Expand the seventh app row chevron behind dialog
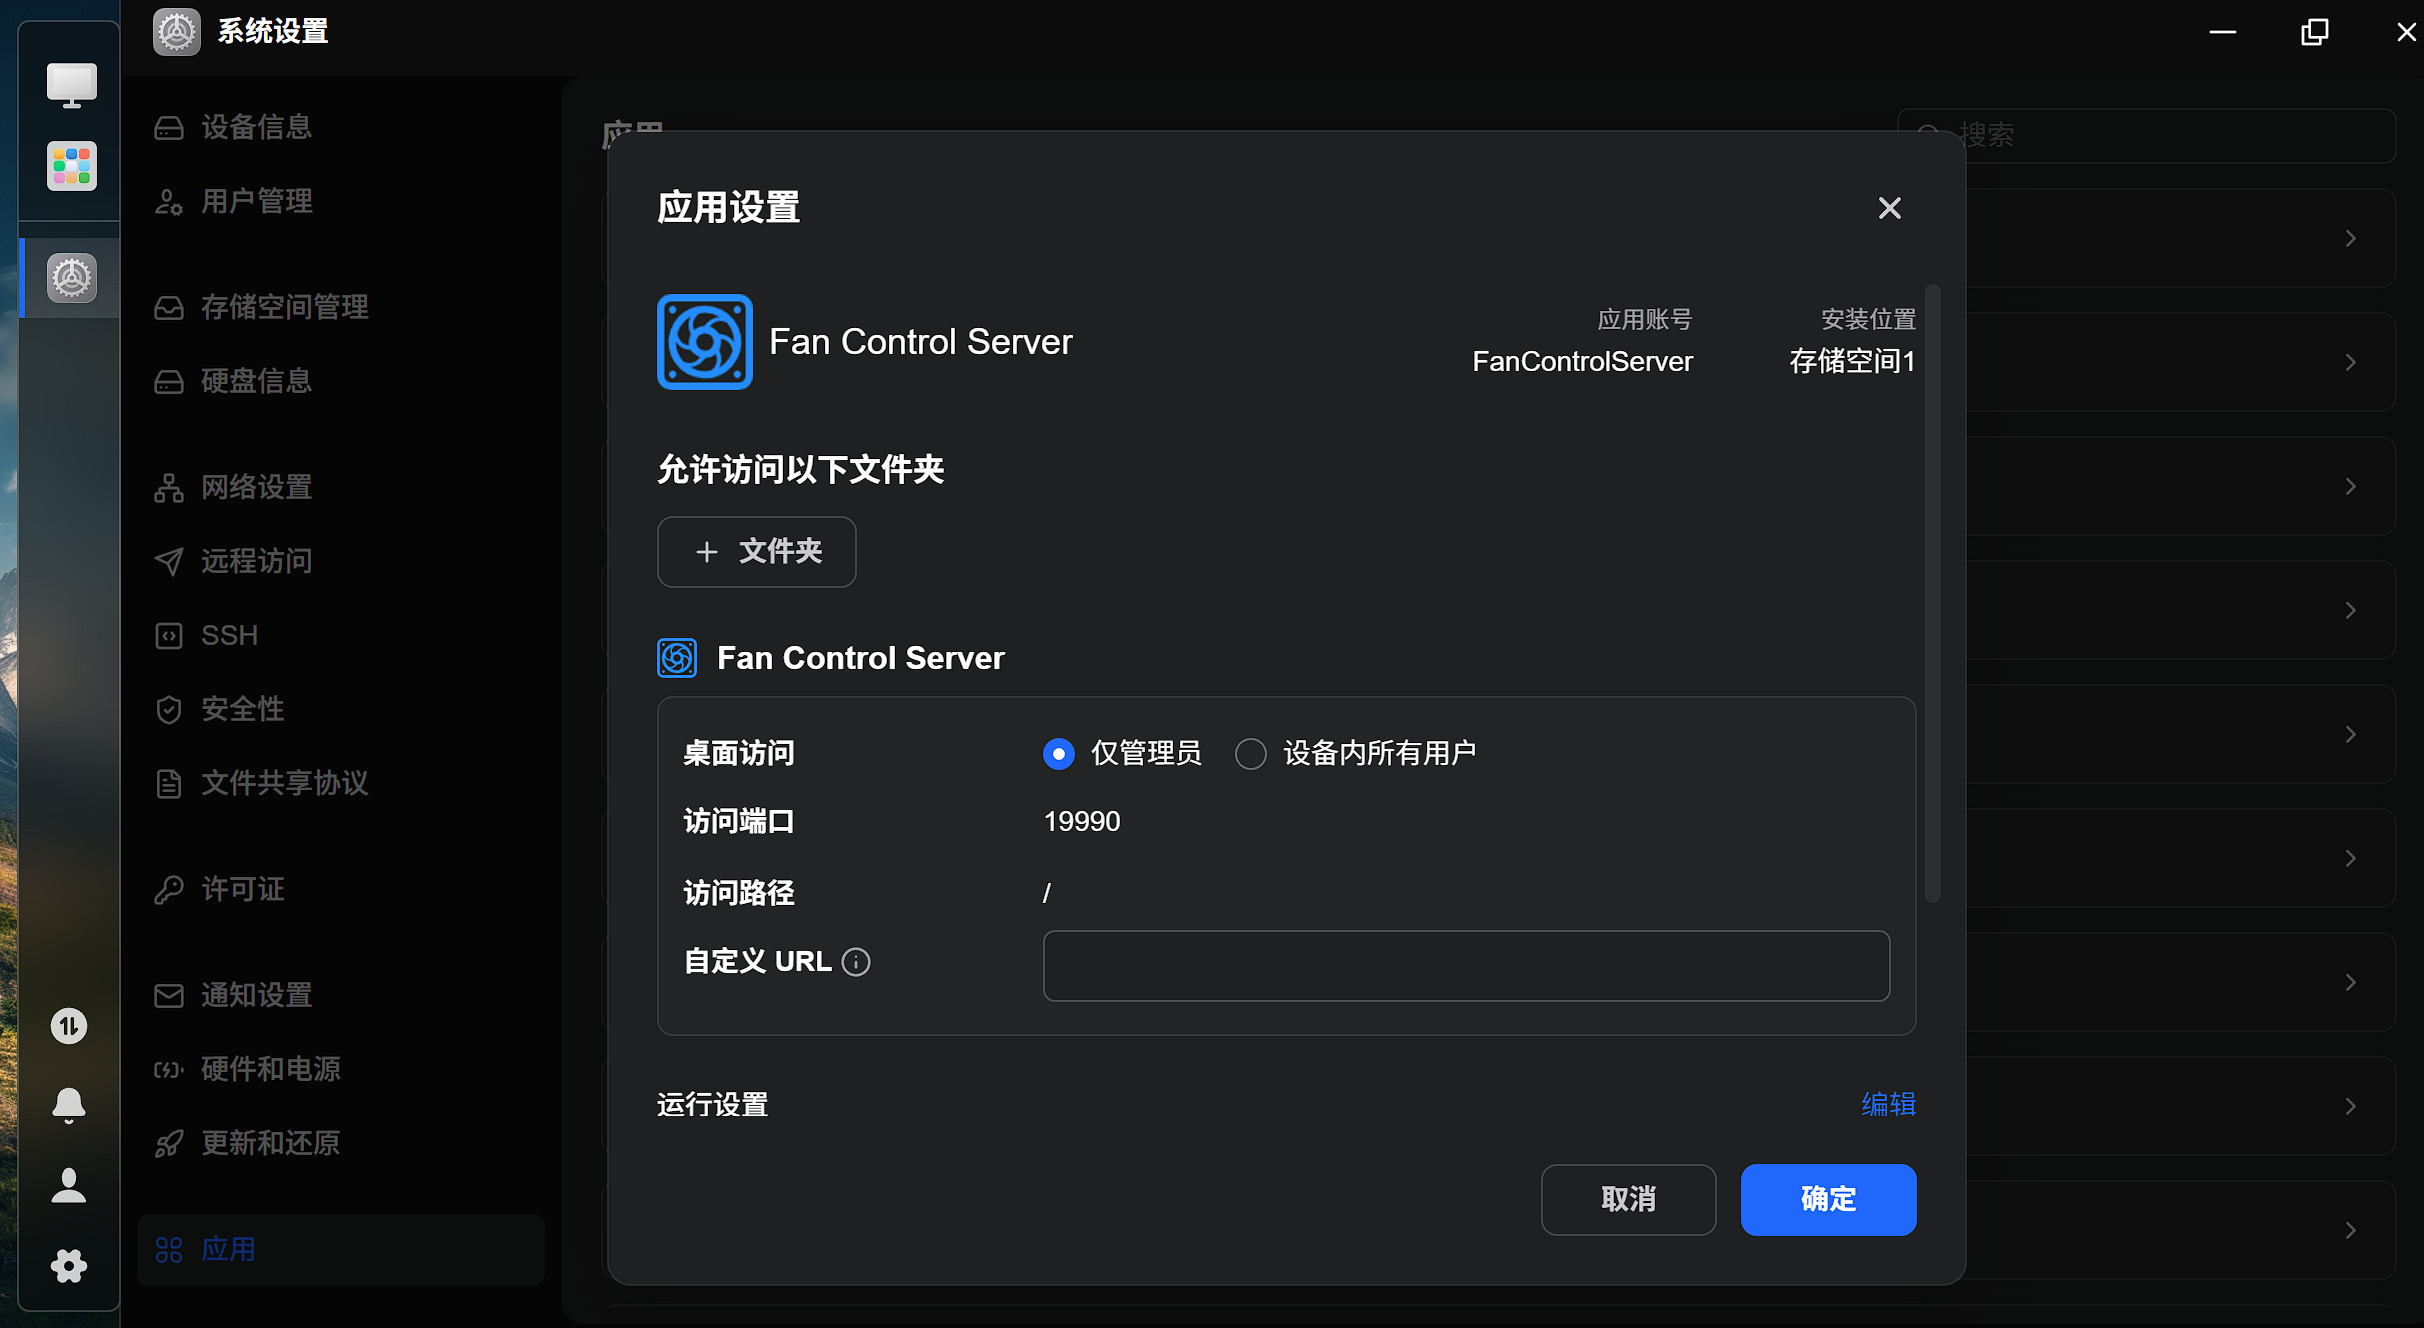 click(2352, 982)
